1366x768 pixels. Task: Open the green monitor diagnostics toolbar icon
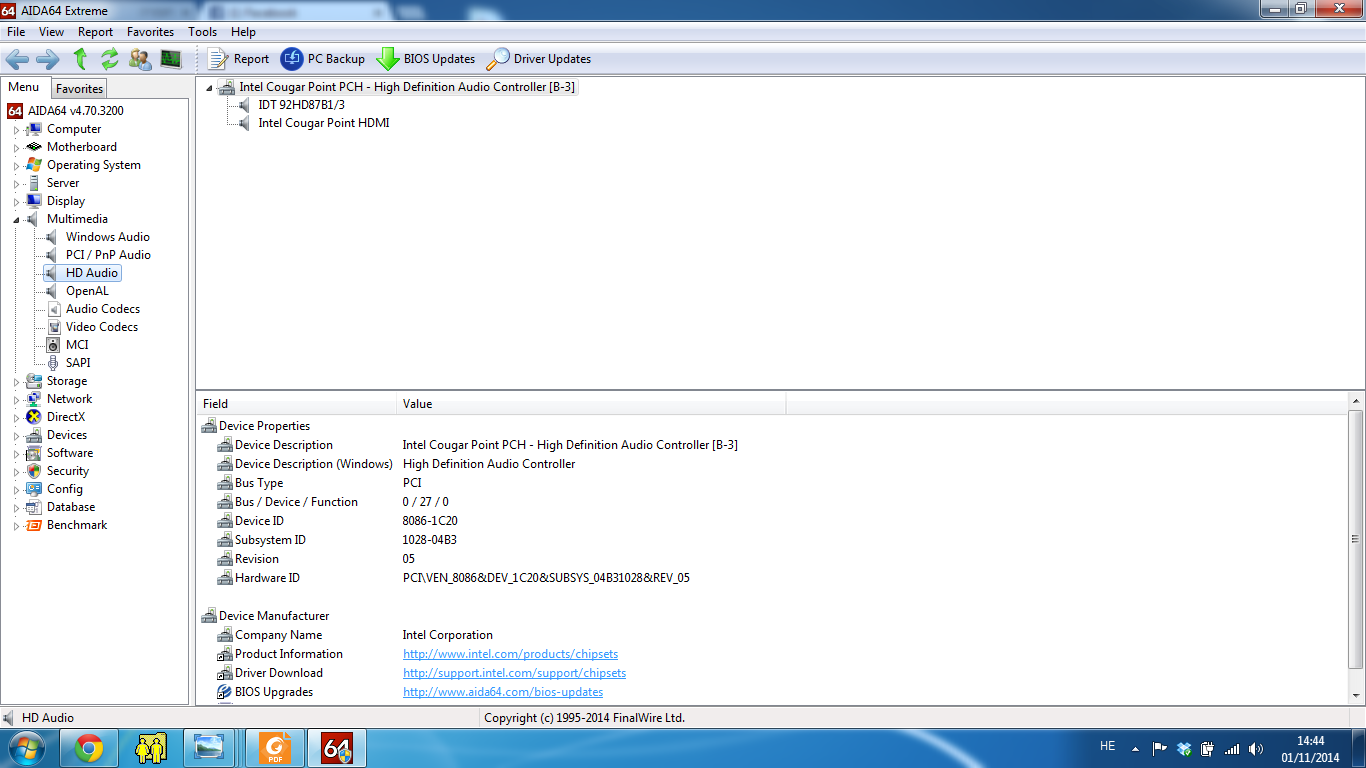tap(171, 59)
